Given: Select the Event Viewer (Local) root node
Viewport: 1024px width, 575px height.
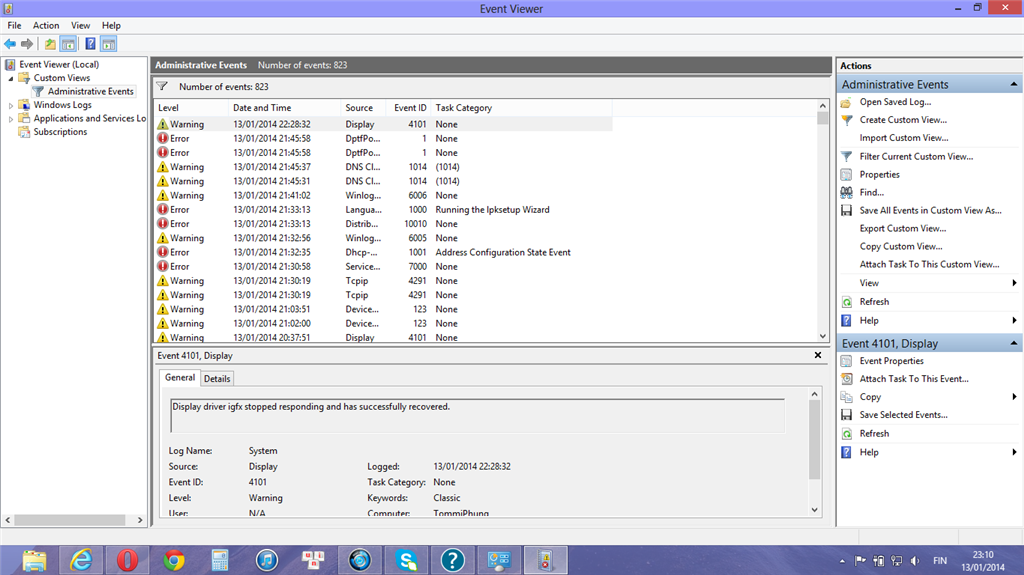Looking at the screenshot, I should 59,64.
